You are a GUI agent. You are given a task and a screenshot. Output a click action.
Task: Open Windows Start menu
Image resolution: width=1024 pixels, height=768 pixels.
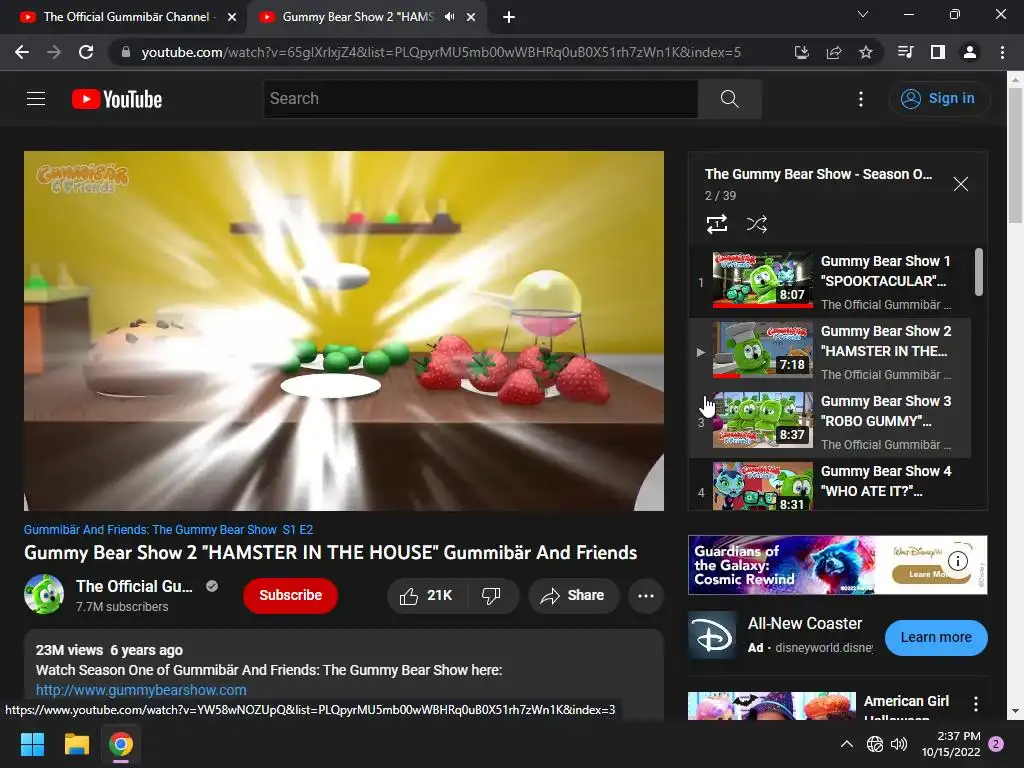coord(32,744)
